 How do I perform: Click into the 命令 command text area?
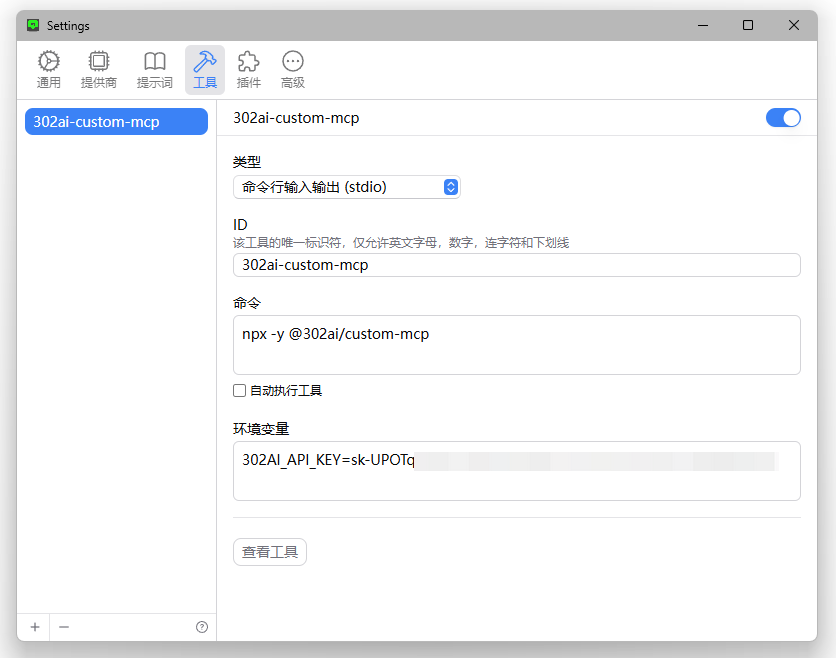(517, 345)
